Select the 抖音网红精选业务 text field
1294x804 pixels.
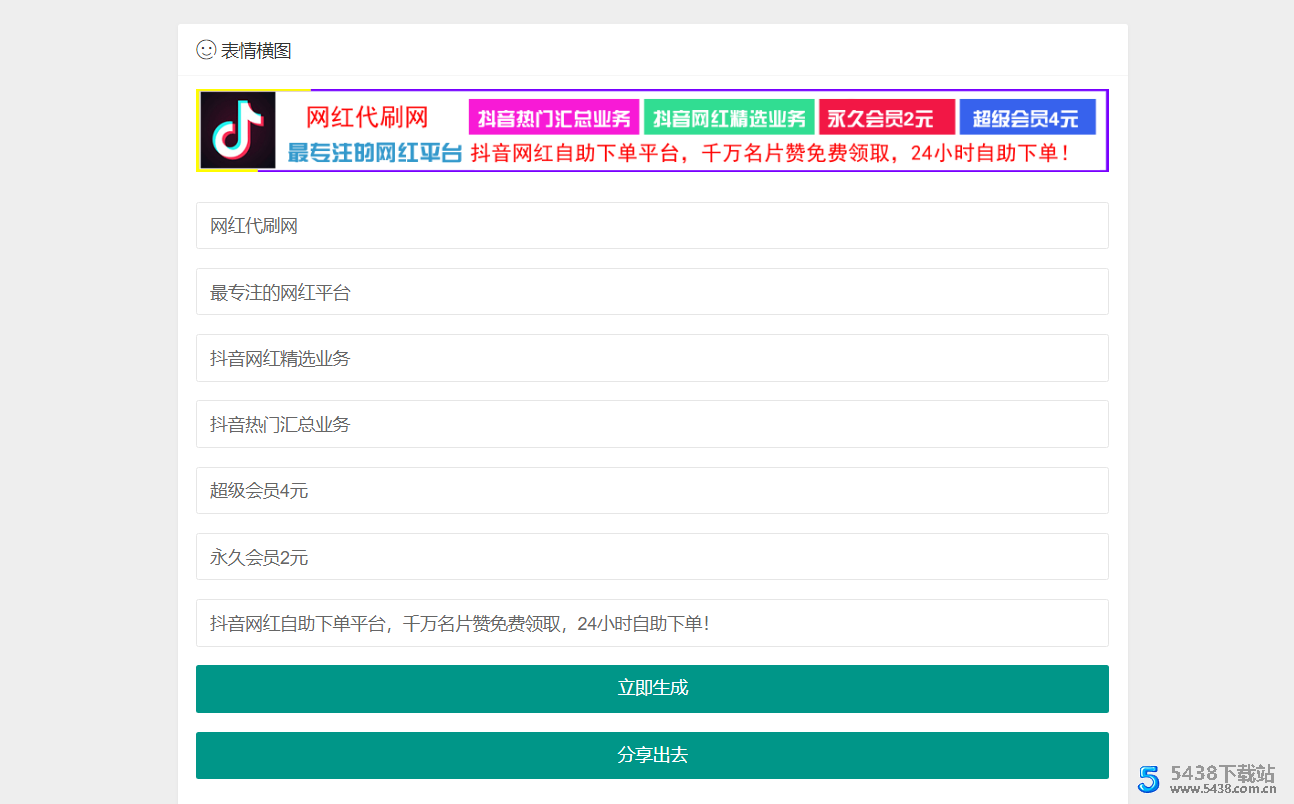(652, 358)
